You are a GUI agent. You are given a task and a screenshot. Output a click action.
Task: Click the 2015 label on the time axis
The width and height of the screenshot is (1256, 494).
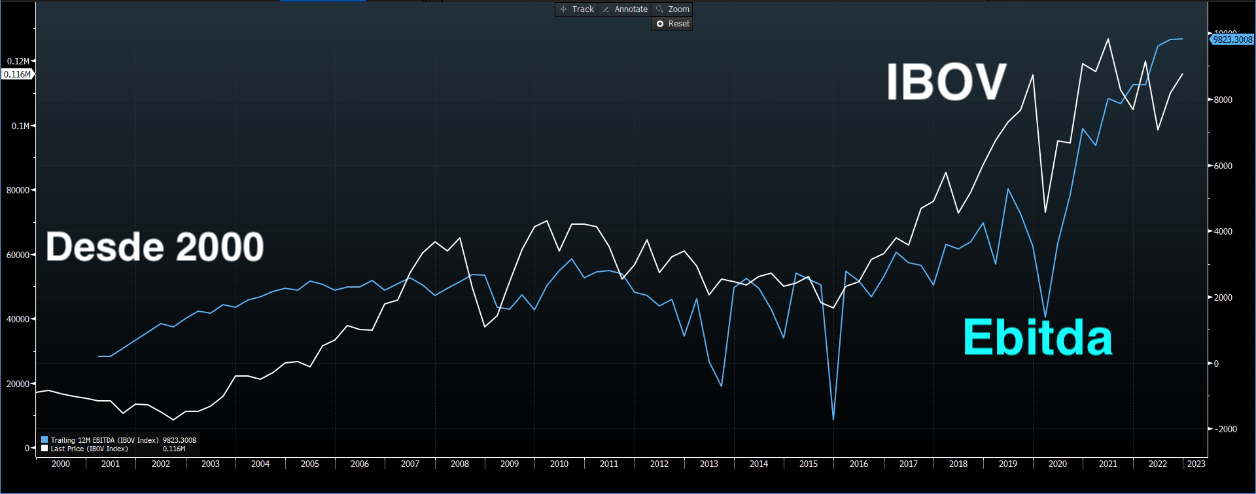point(808,464)
